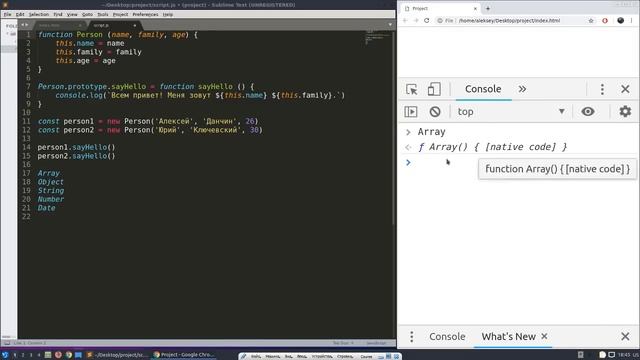This screenshot has height=360, width=640.
Task: Open the Help menu in Sublime Text
Action: coord(168,14)
